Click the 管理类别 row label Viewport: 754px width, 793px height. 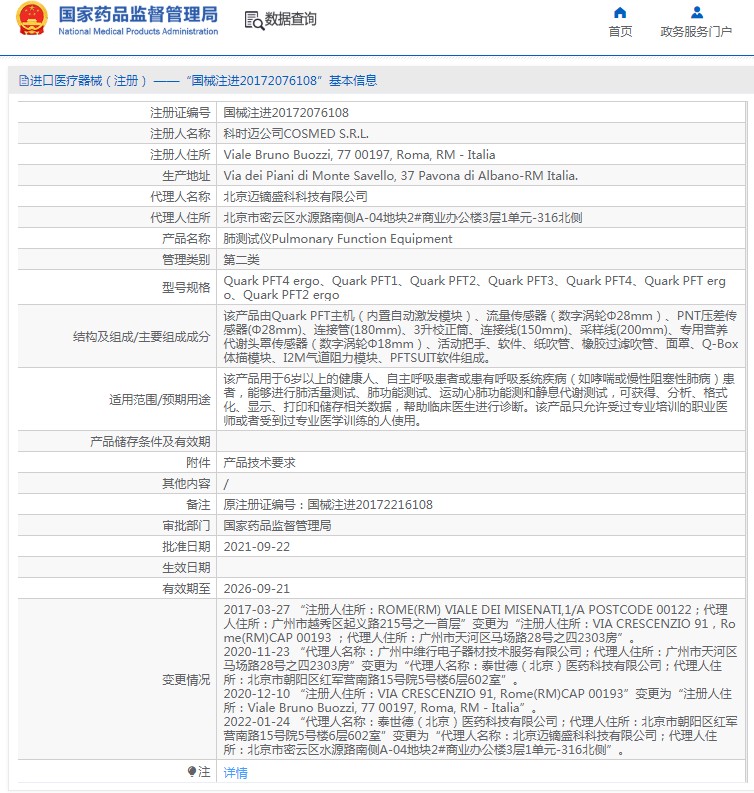point(186,259)
